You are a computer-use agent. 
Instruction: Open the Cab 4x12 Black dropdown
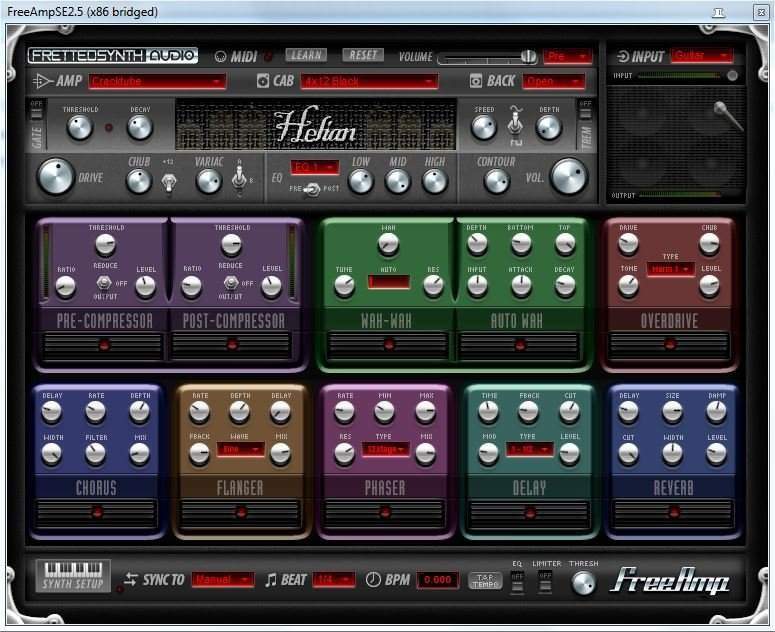tap(369, 81)
